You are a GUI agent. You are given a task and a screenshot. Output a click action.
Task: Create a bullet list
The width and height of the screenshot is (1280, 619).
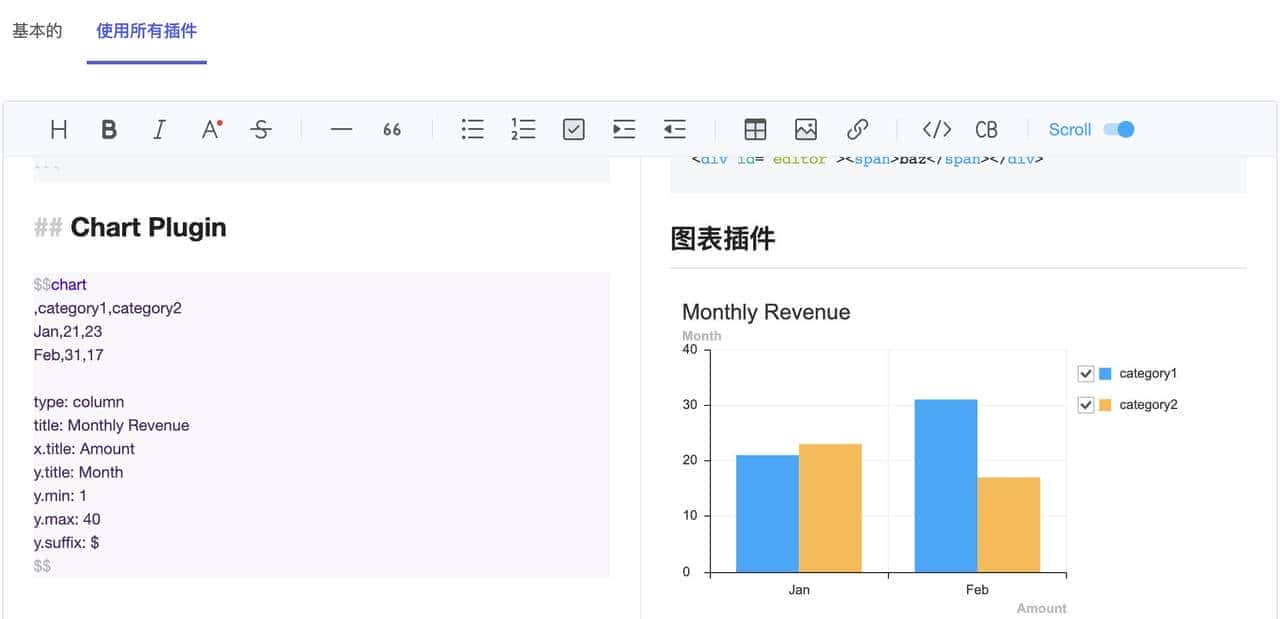click(x=472, y=129)
